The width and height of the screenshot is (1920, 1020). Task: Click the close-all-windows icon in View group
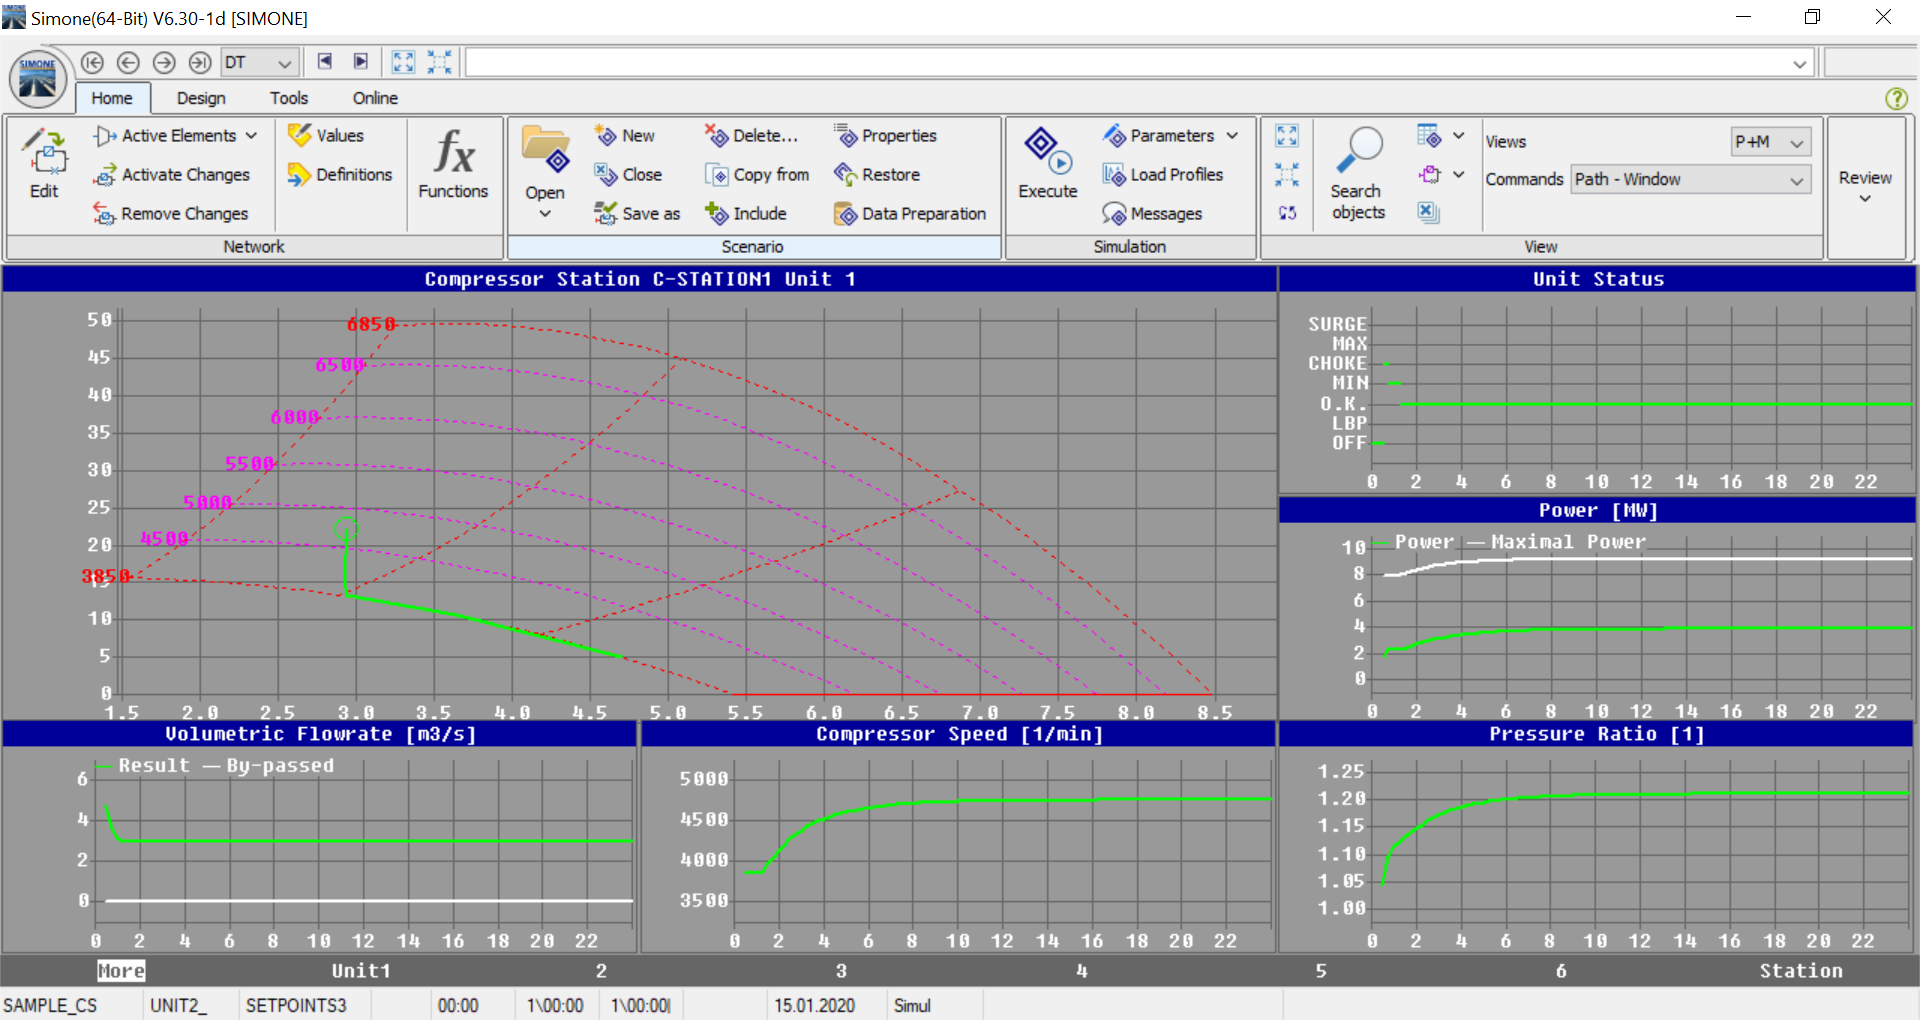1428,212
